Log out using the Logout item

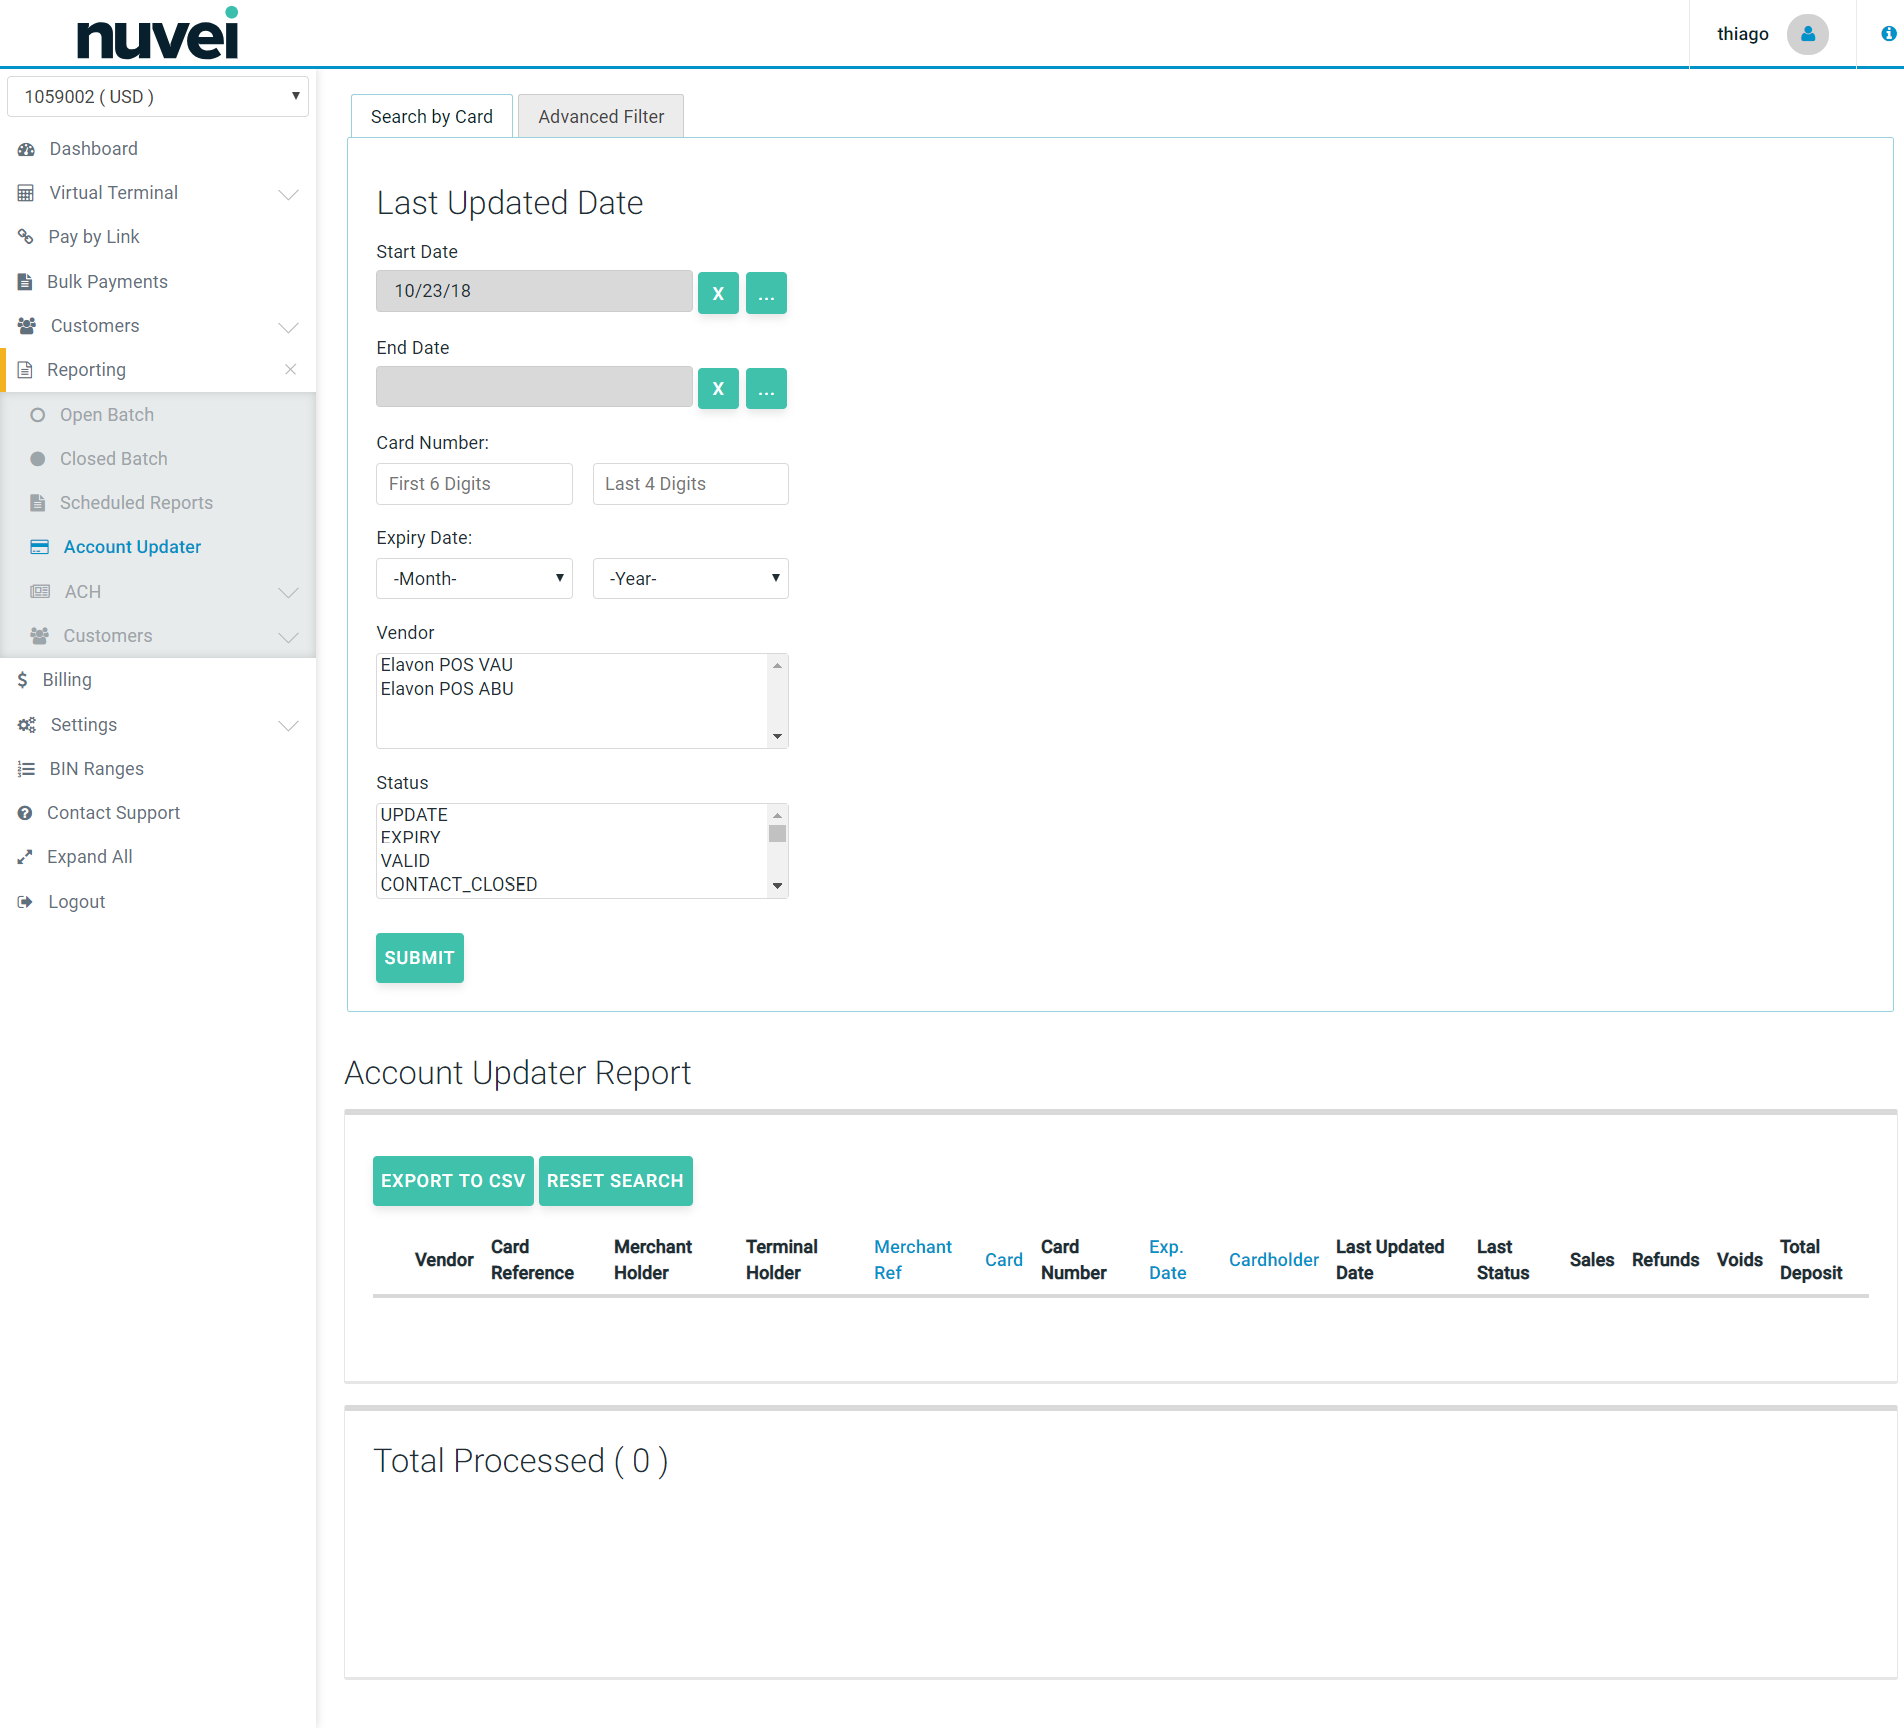tap(76, 902)
